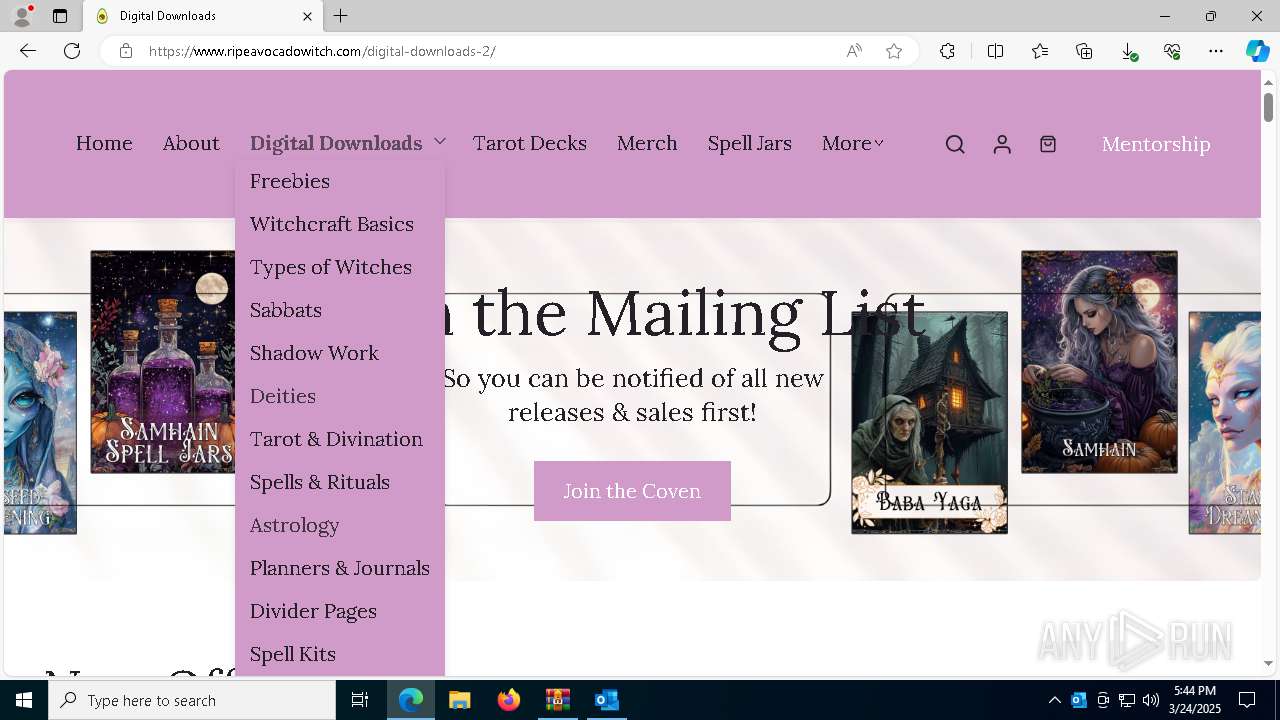Open the Spell Jars page
This screenshot has height=720, width=1280.
click(x=750, y=143)
